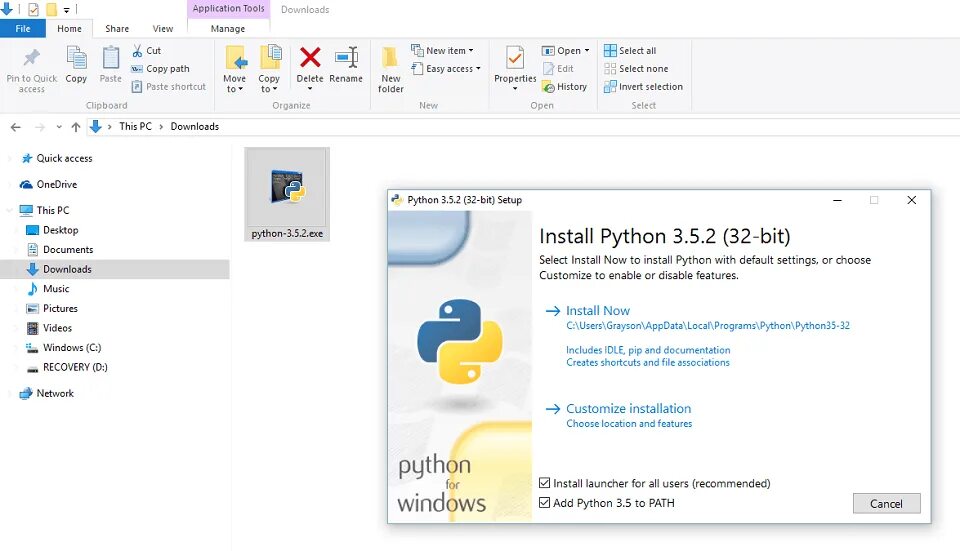Click Downloads in address breadcrumb
The width and height of the screenshot is (960, 551).
pyautogui.click(x=195, y=126)
